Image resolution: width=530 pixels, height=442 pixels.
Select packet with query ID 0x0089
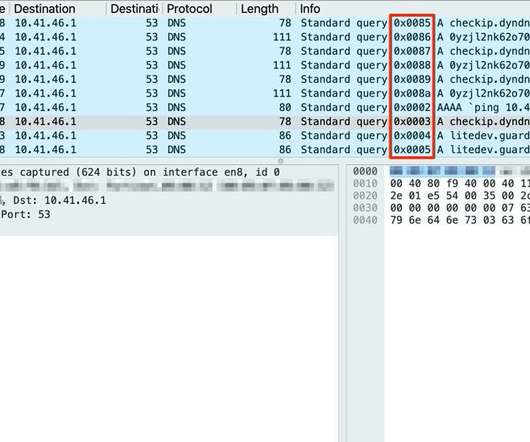265,79
